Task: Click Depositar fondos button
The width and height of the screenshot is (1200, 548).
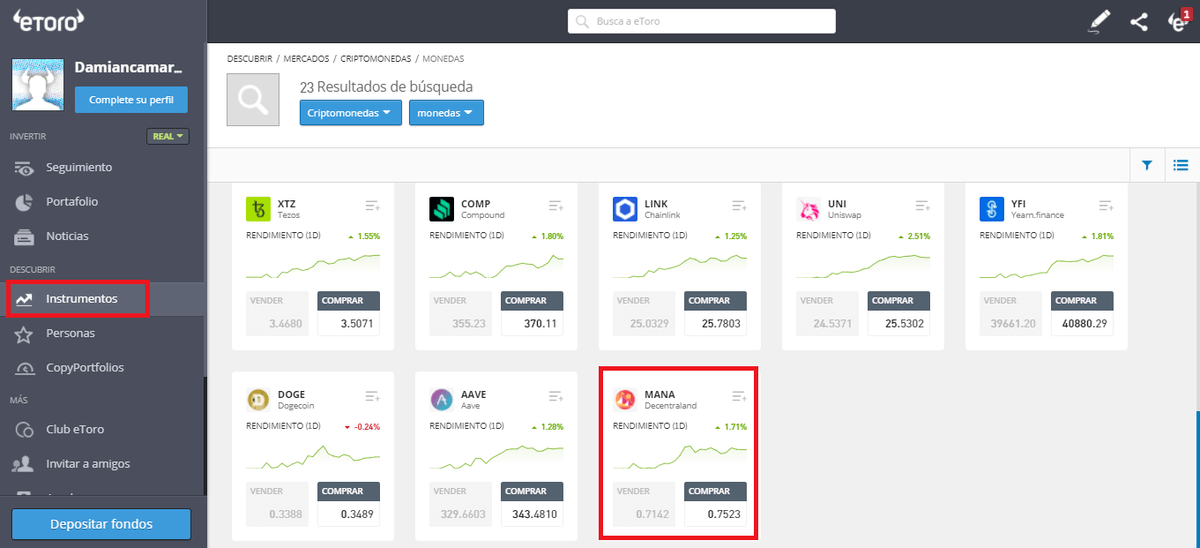Action: (x=101, y=524)
